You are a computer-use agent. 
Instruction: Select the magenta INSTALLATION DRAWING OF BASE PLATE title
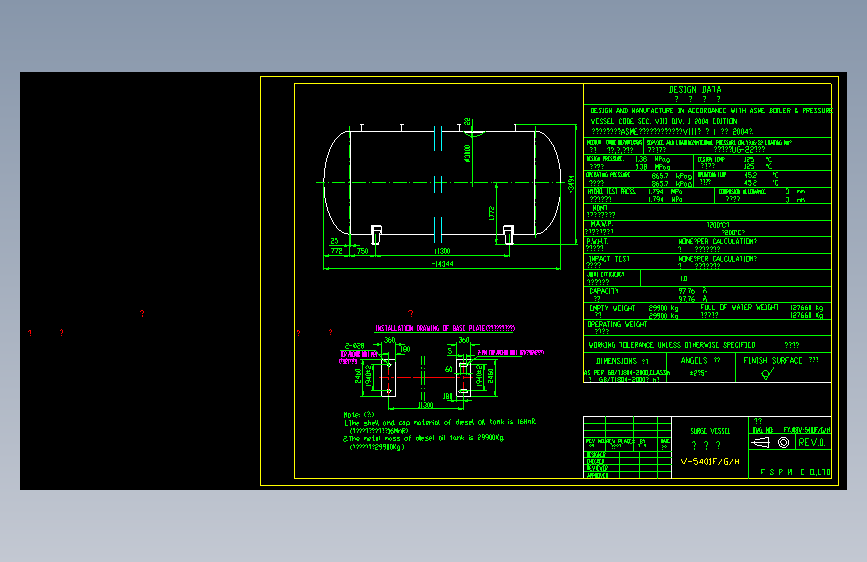pyautogui.click(x=445, y=328)
